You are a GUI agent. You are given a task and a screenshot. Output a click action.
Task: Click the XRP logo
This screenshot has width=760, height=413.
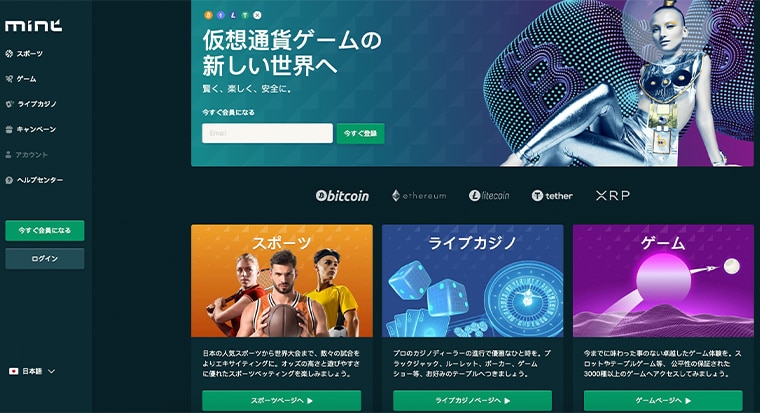(613, 195)
